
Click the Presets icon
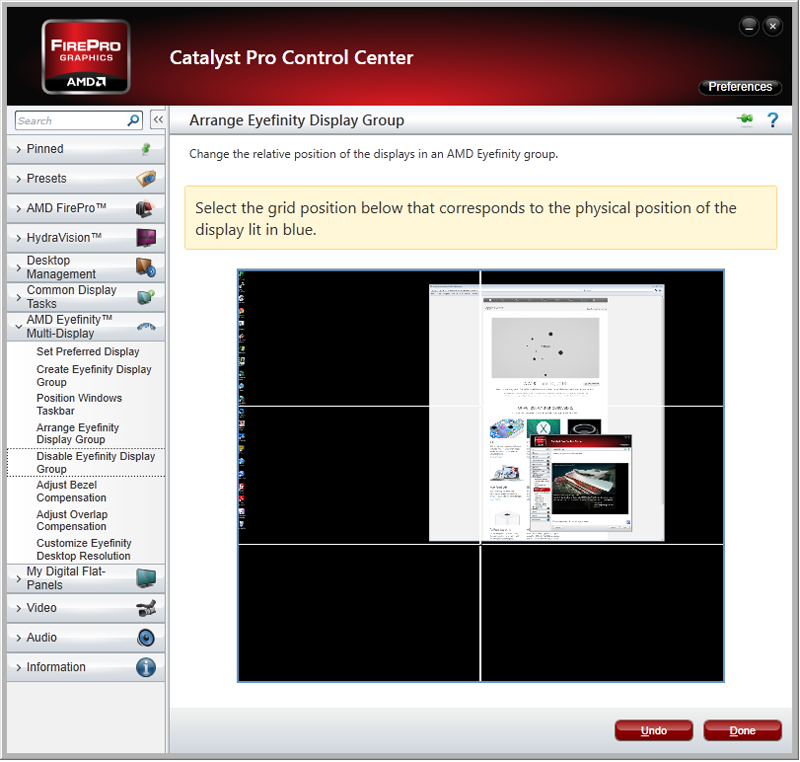(146, 179)
